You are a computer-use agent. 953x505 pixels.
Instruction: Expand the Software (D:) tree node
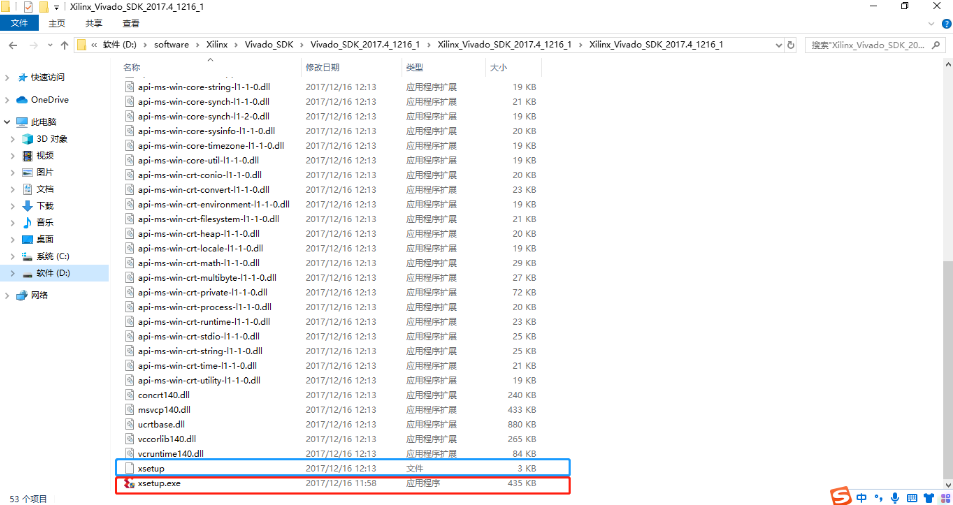coord(12,273)
